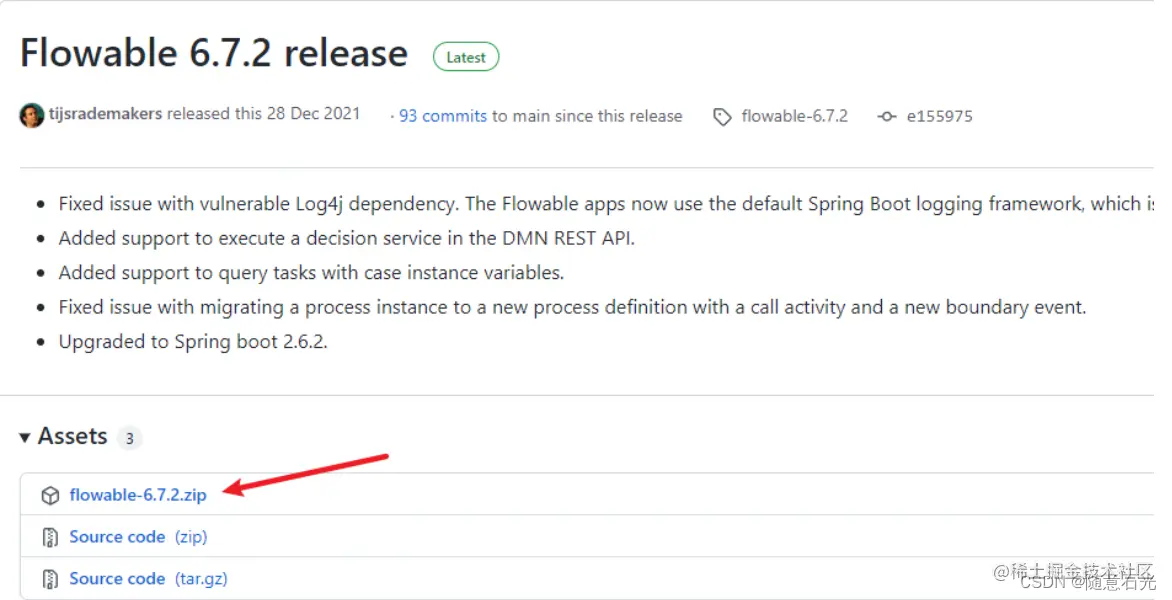
Task: Click the Assets disclosure triangle
Action: click(x=23, y=437)
